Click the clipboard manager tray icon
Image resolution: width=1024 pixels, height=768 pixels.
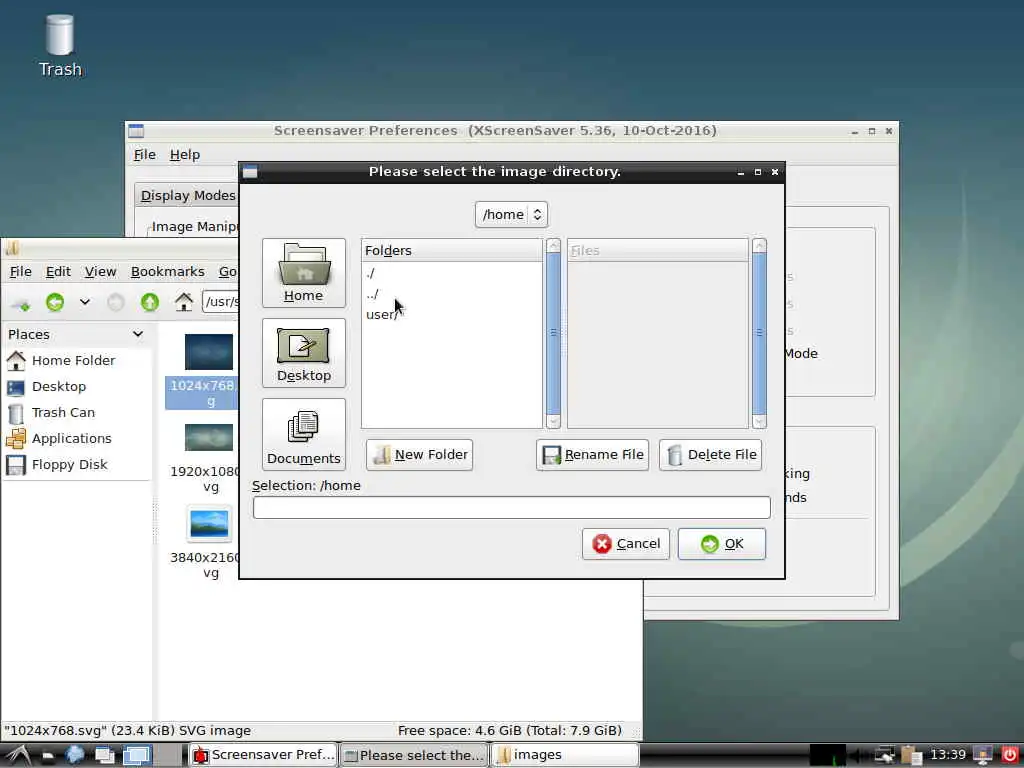click(x=911, y=756)
